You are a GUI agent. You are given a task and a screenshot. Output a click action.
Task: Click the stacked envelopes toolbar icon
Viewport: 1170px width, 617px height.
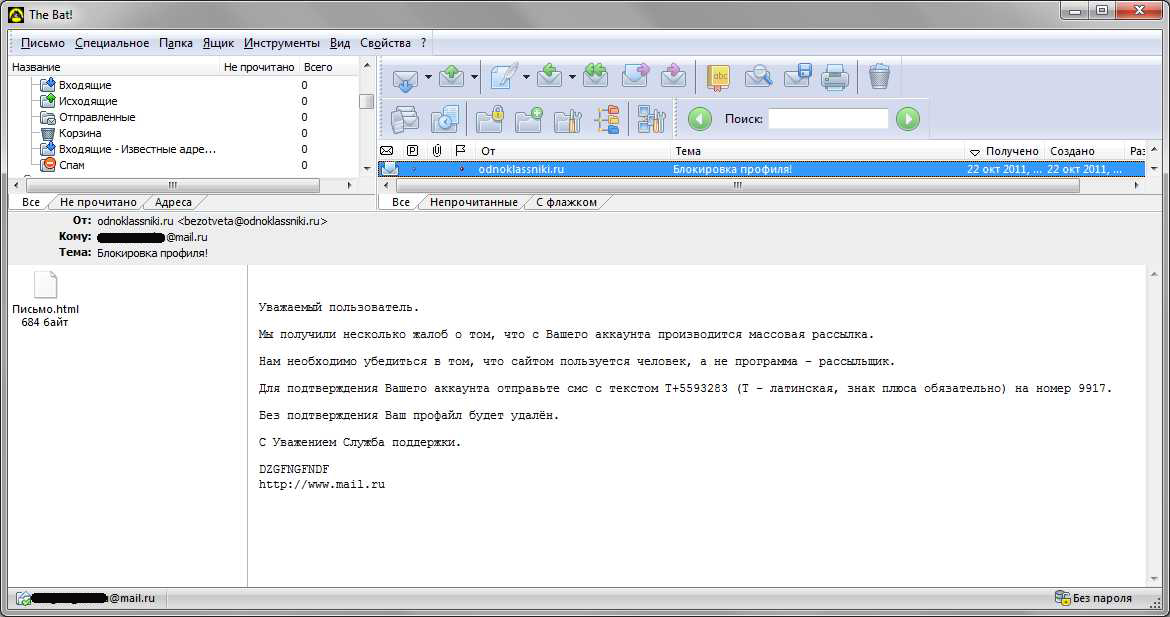pos(405,119)
